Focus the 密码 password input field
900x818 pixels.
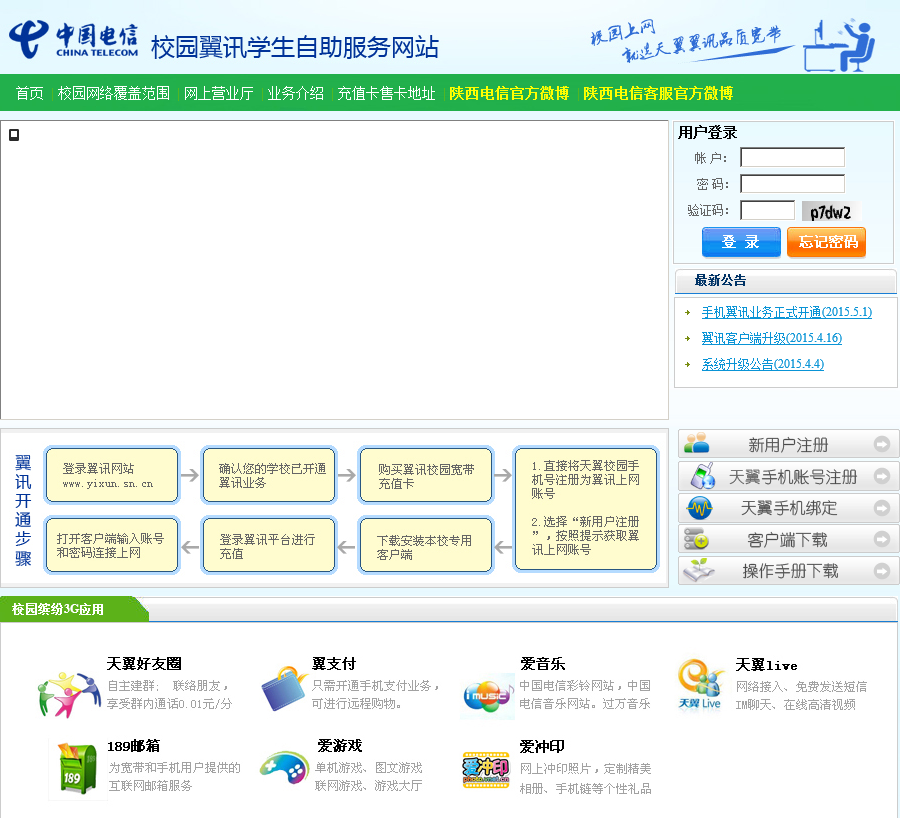[x=792, y=184]
